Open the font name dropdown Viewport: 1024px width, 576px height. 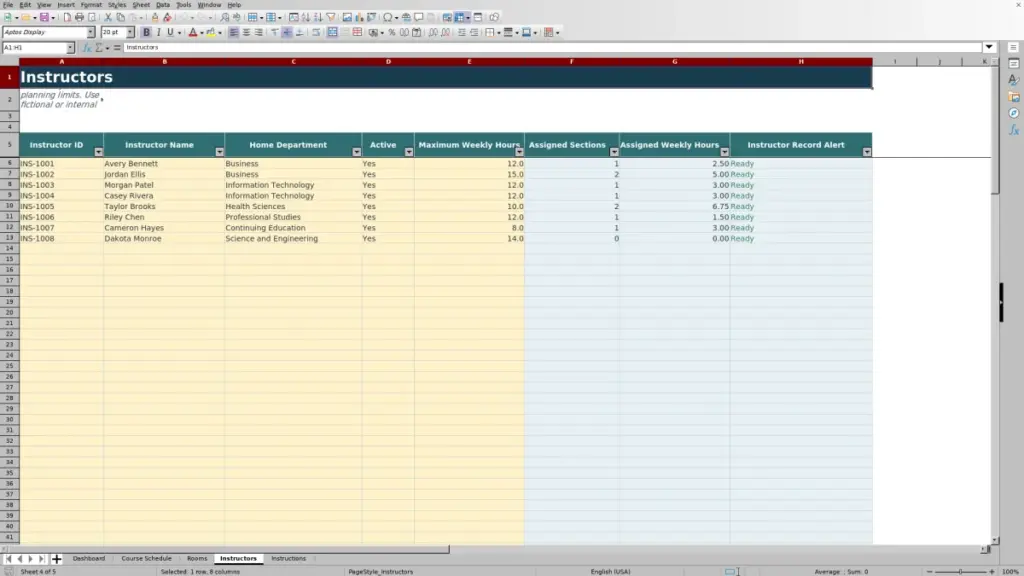pos(90,32)
